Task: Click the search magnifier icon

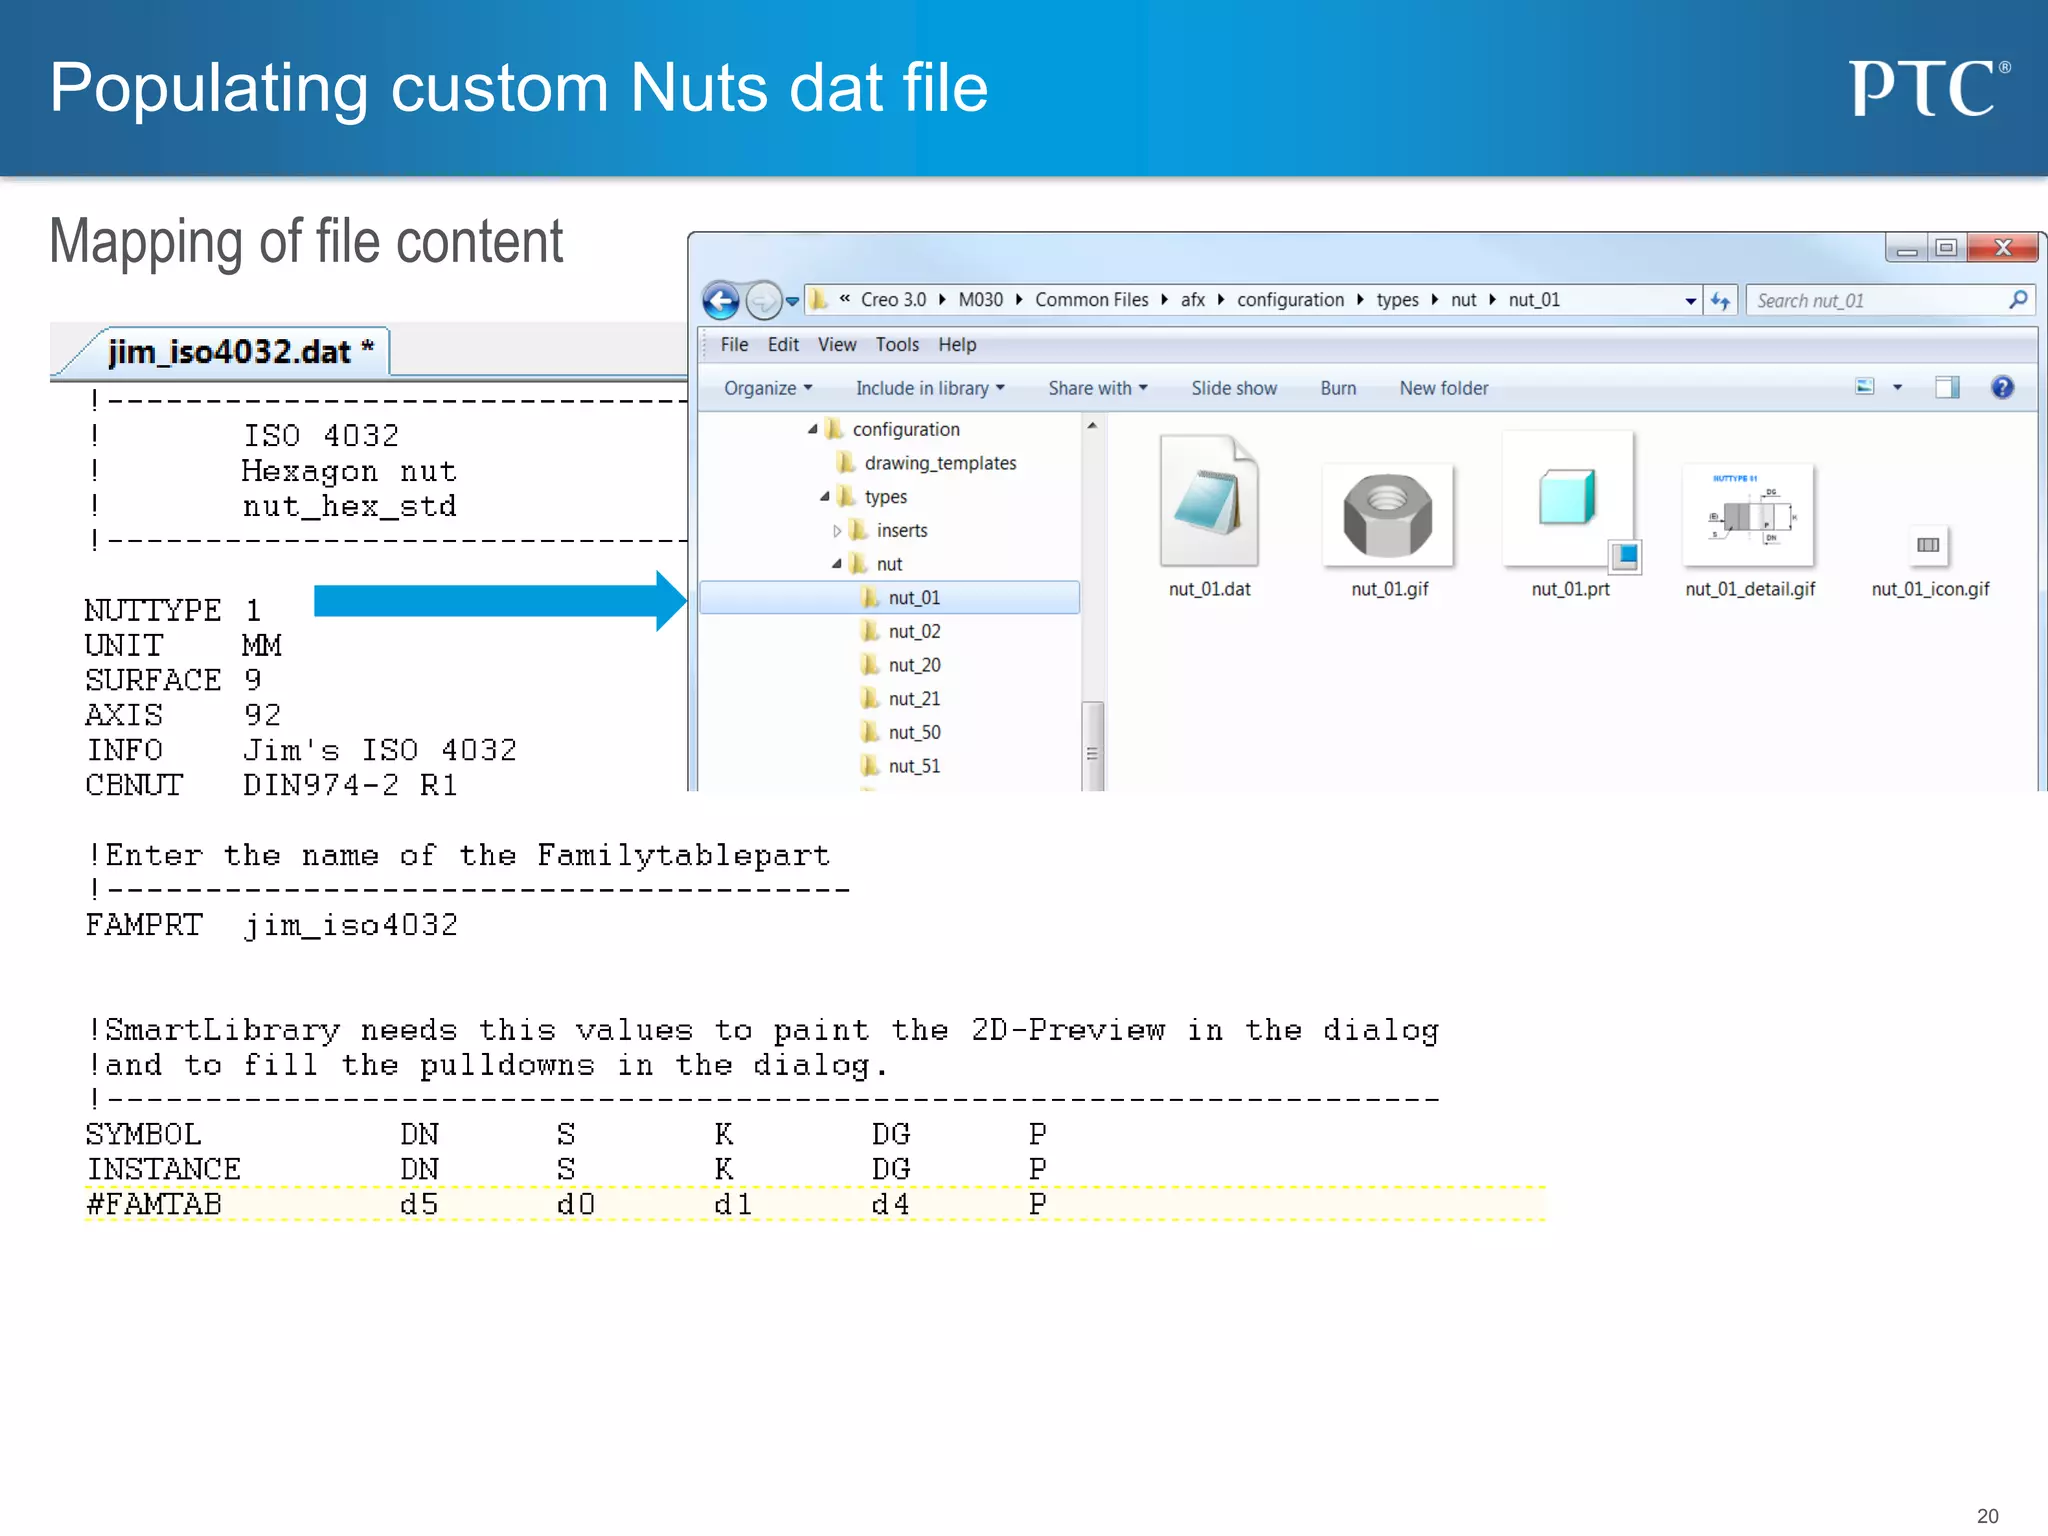Action: click(x=2018, y=300)
